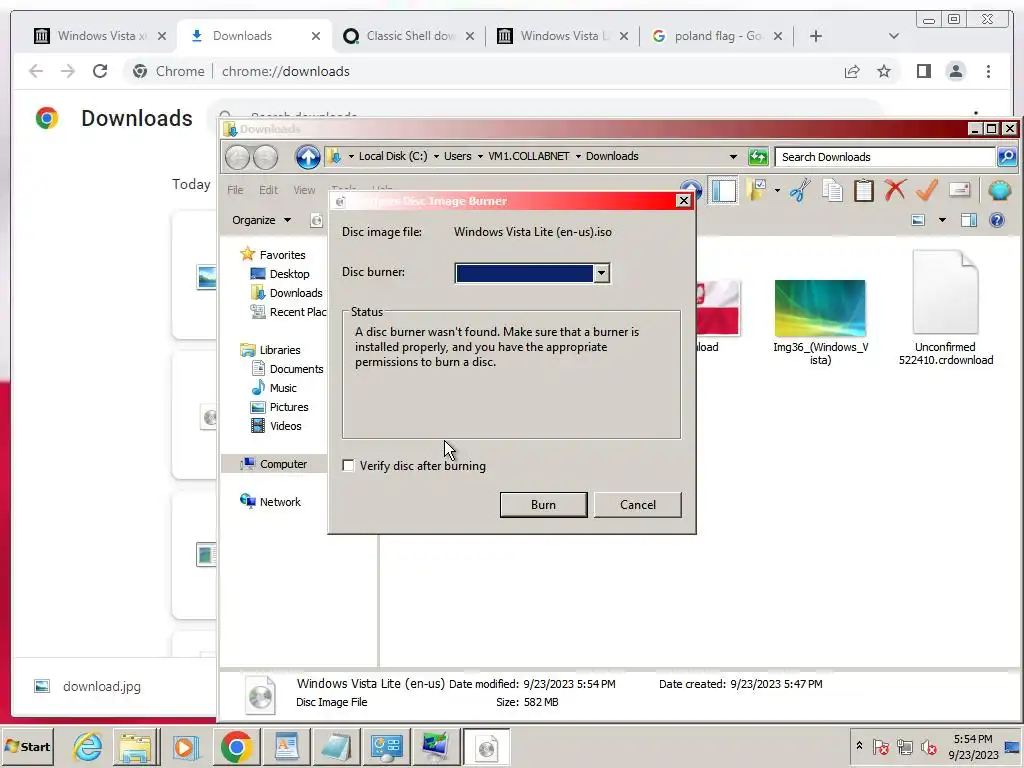Close the Disc Image Burner dialog
This screenshot has width=1024, height=768.
684,200
